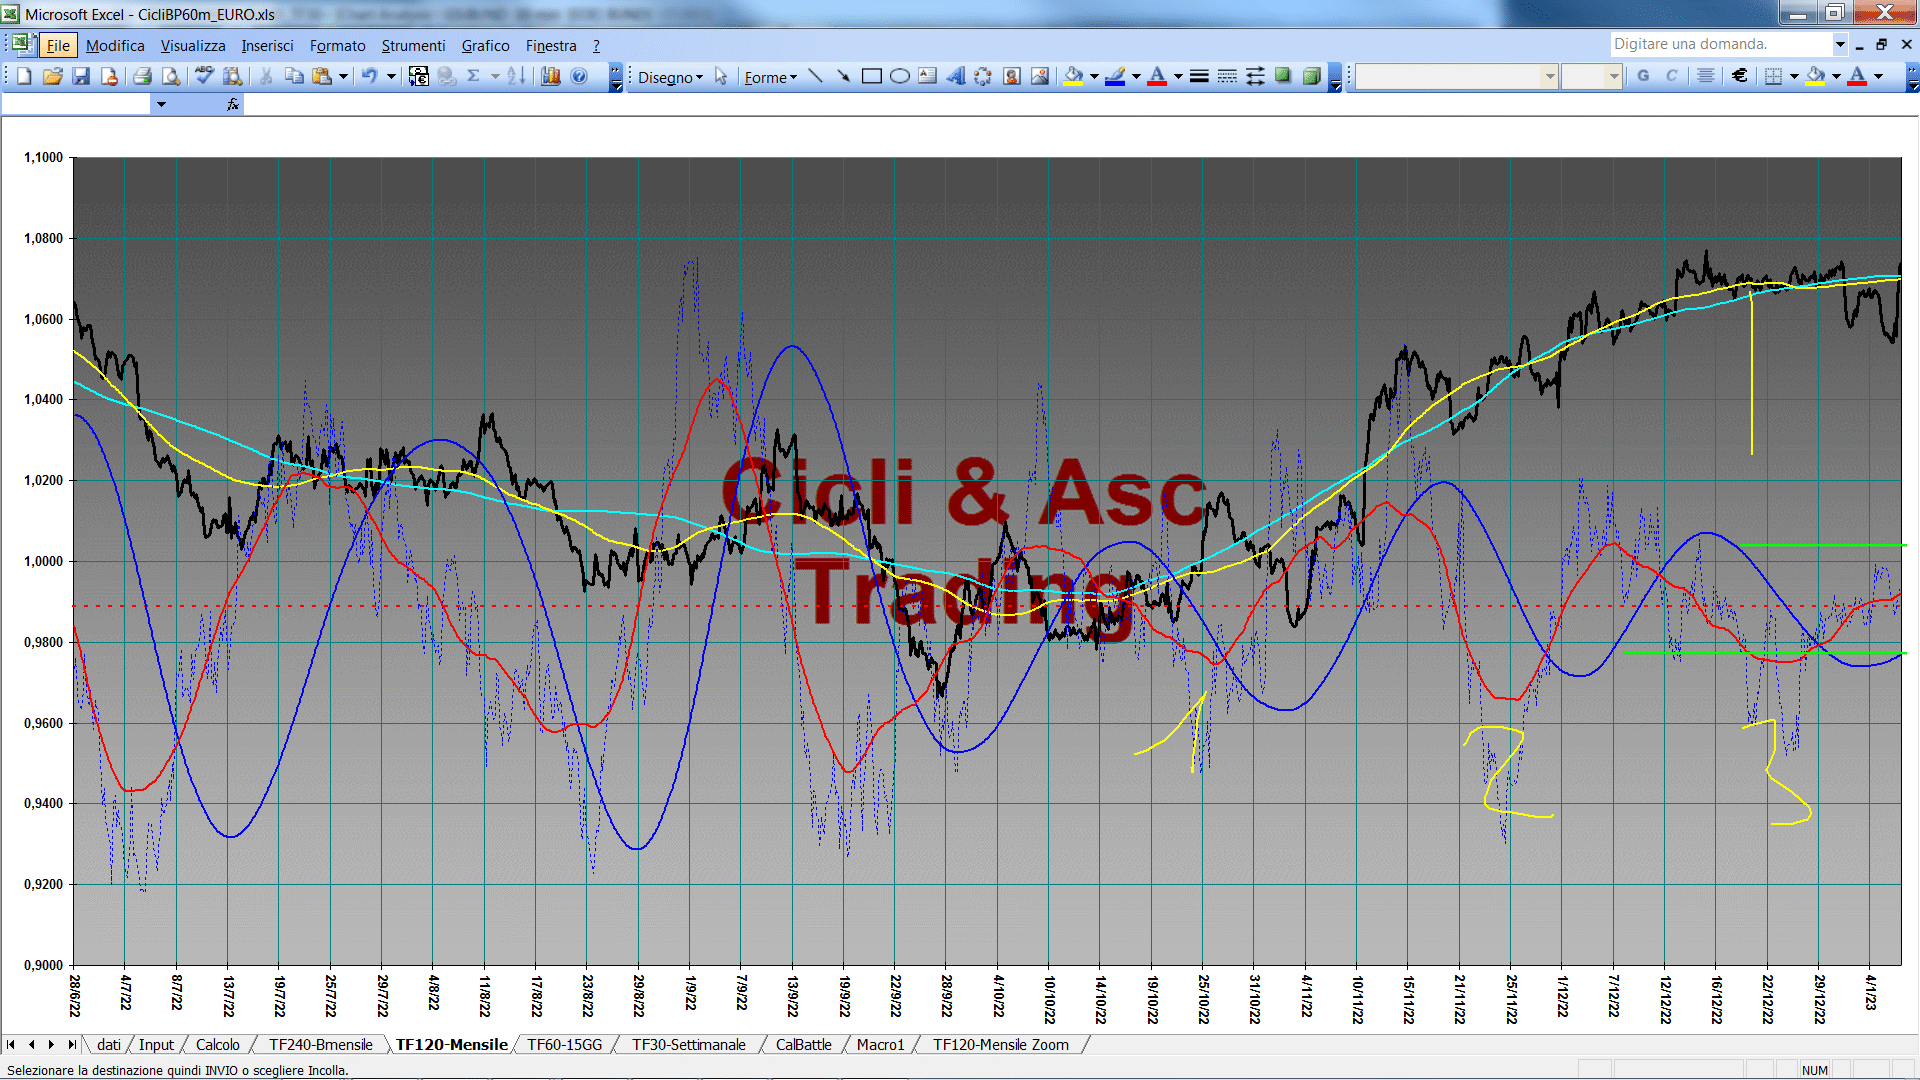Image resolution: width=1920 pixels, height=1080 pixels.
Task: Choose the Dash Style icon
Action: (1227, 76)
